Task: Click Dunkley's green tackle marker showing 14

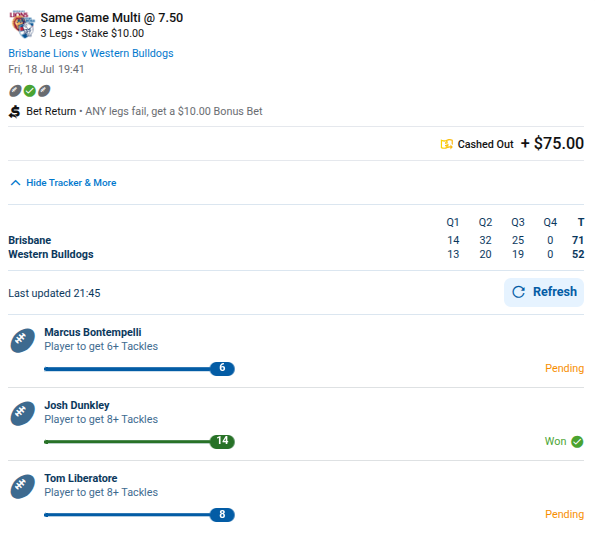Action: click(x=222, y=442)
